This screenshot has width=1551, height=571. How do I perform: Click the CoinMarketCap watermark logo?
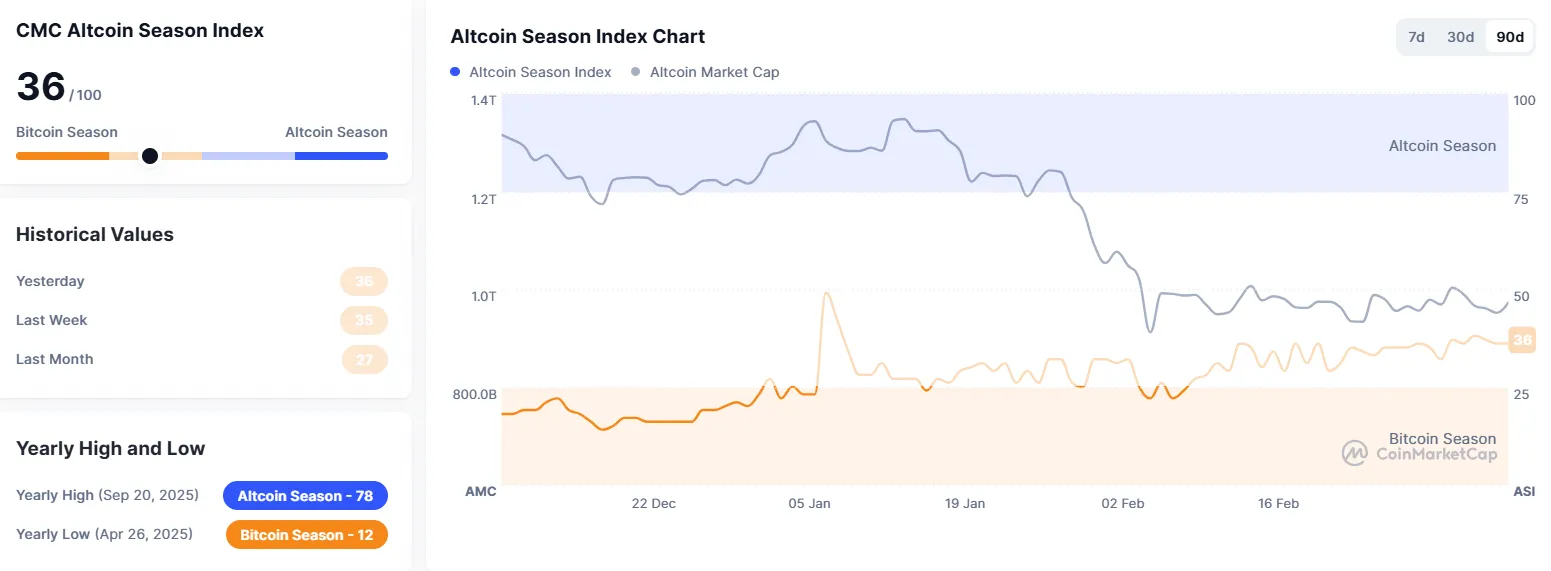(x=1355, y=453)
